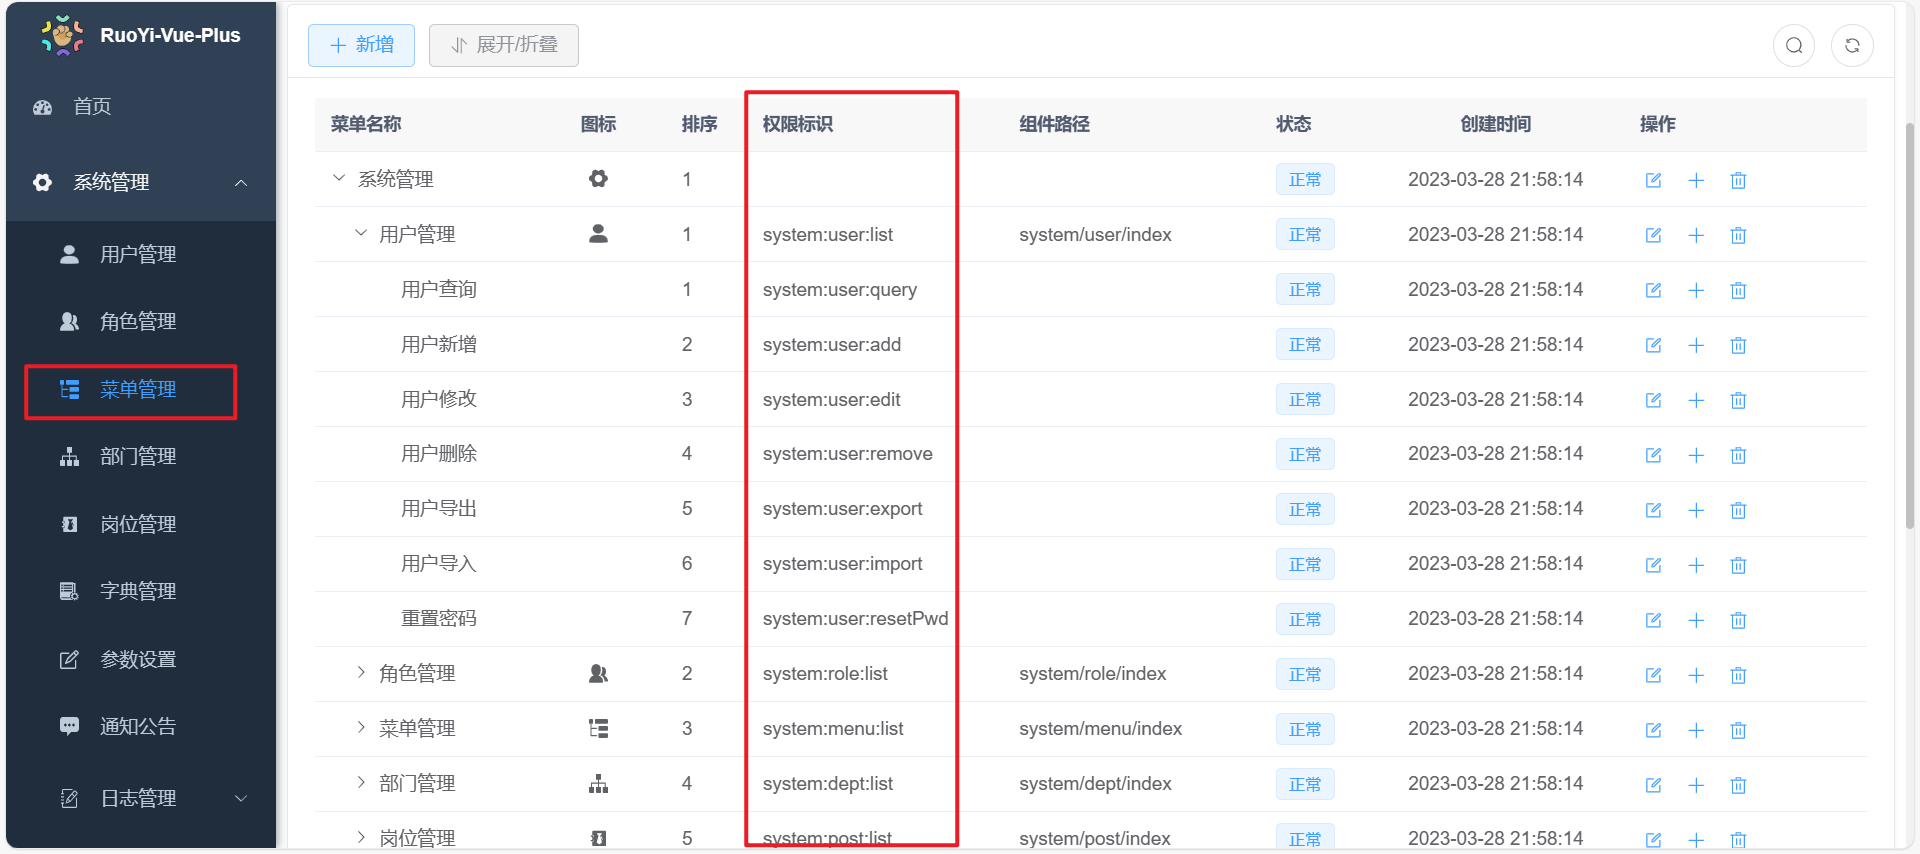Expand the 角色管理 tree row
Screen dimensions: 1920x854
point(361,672)
